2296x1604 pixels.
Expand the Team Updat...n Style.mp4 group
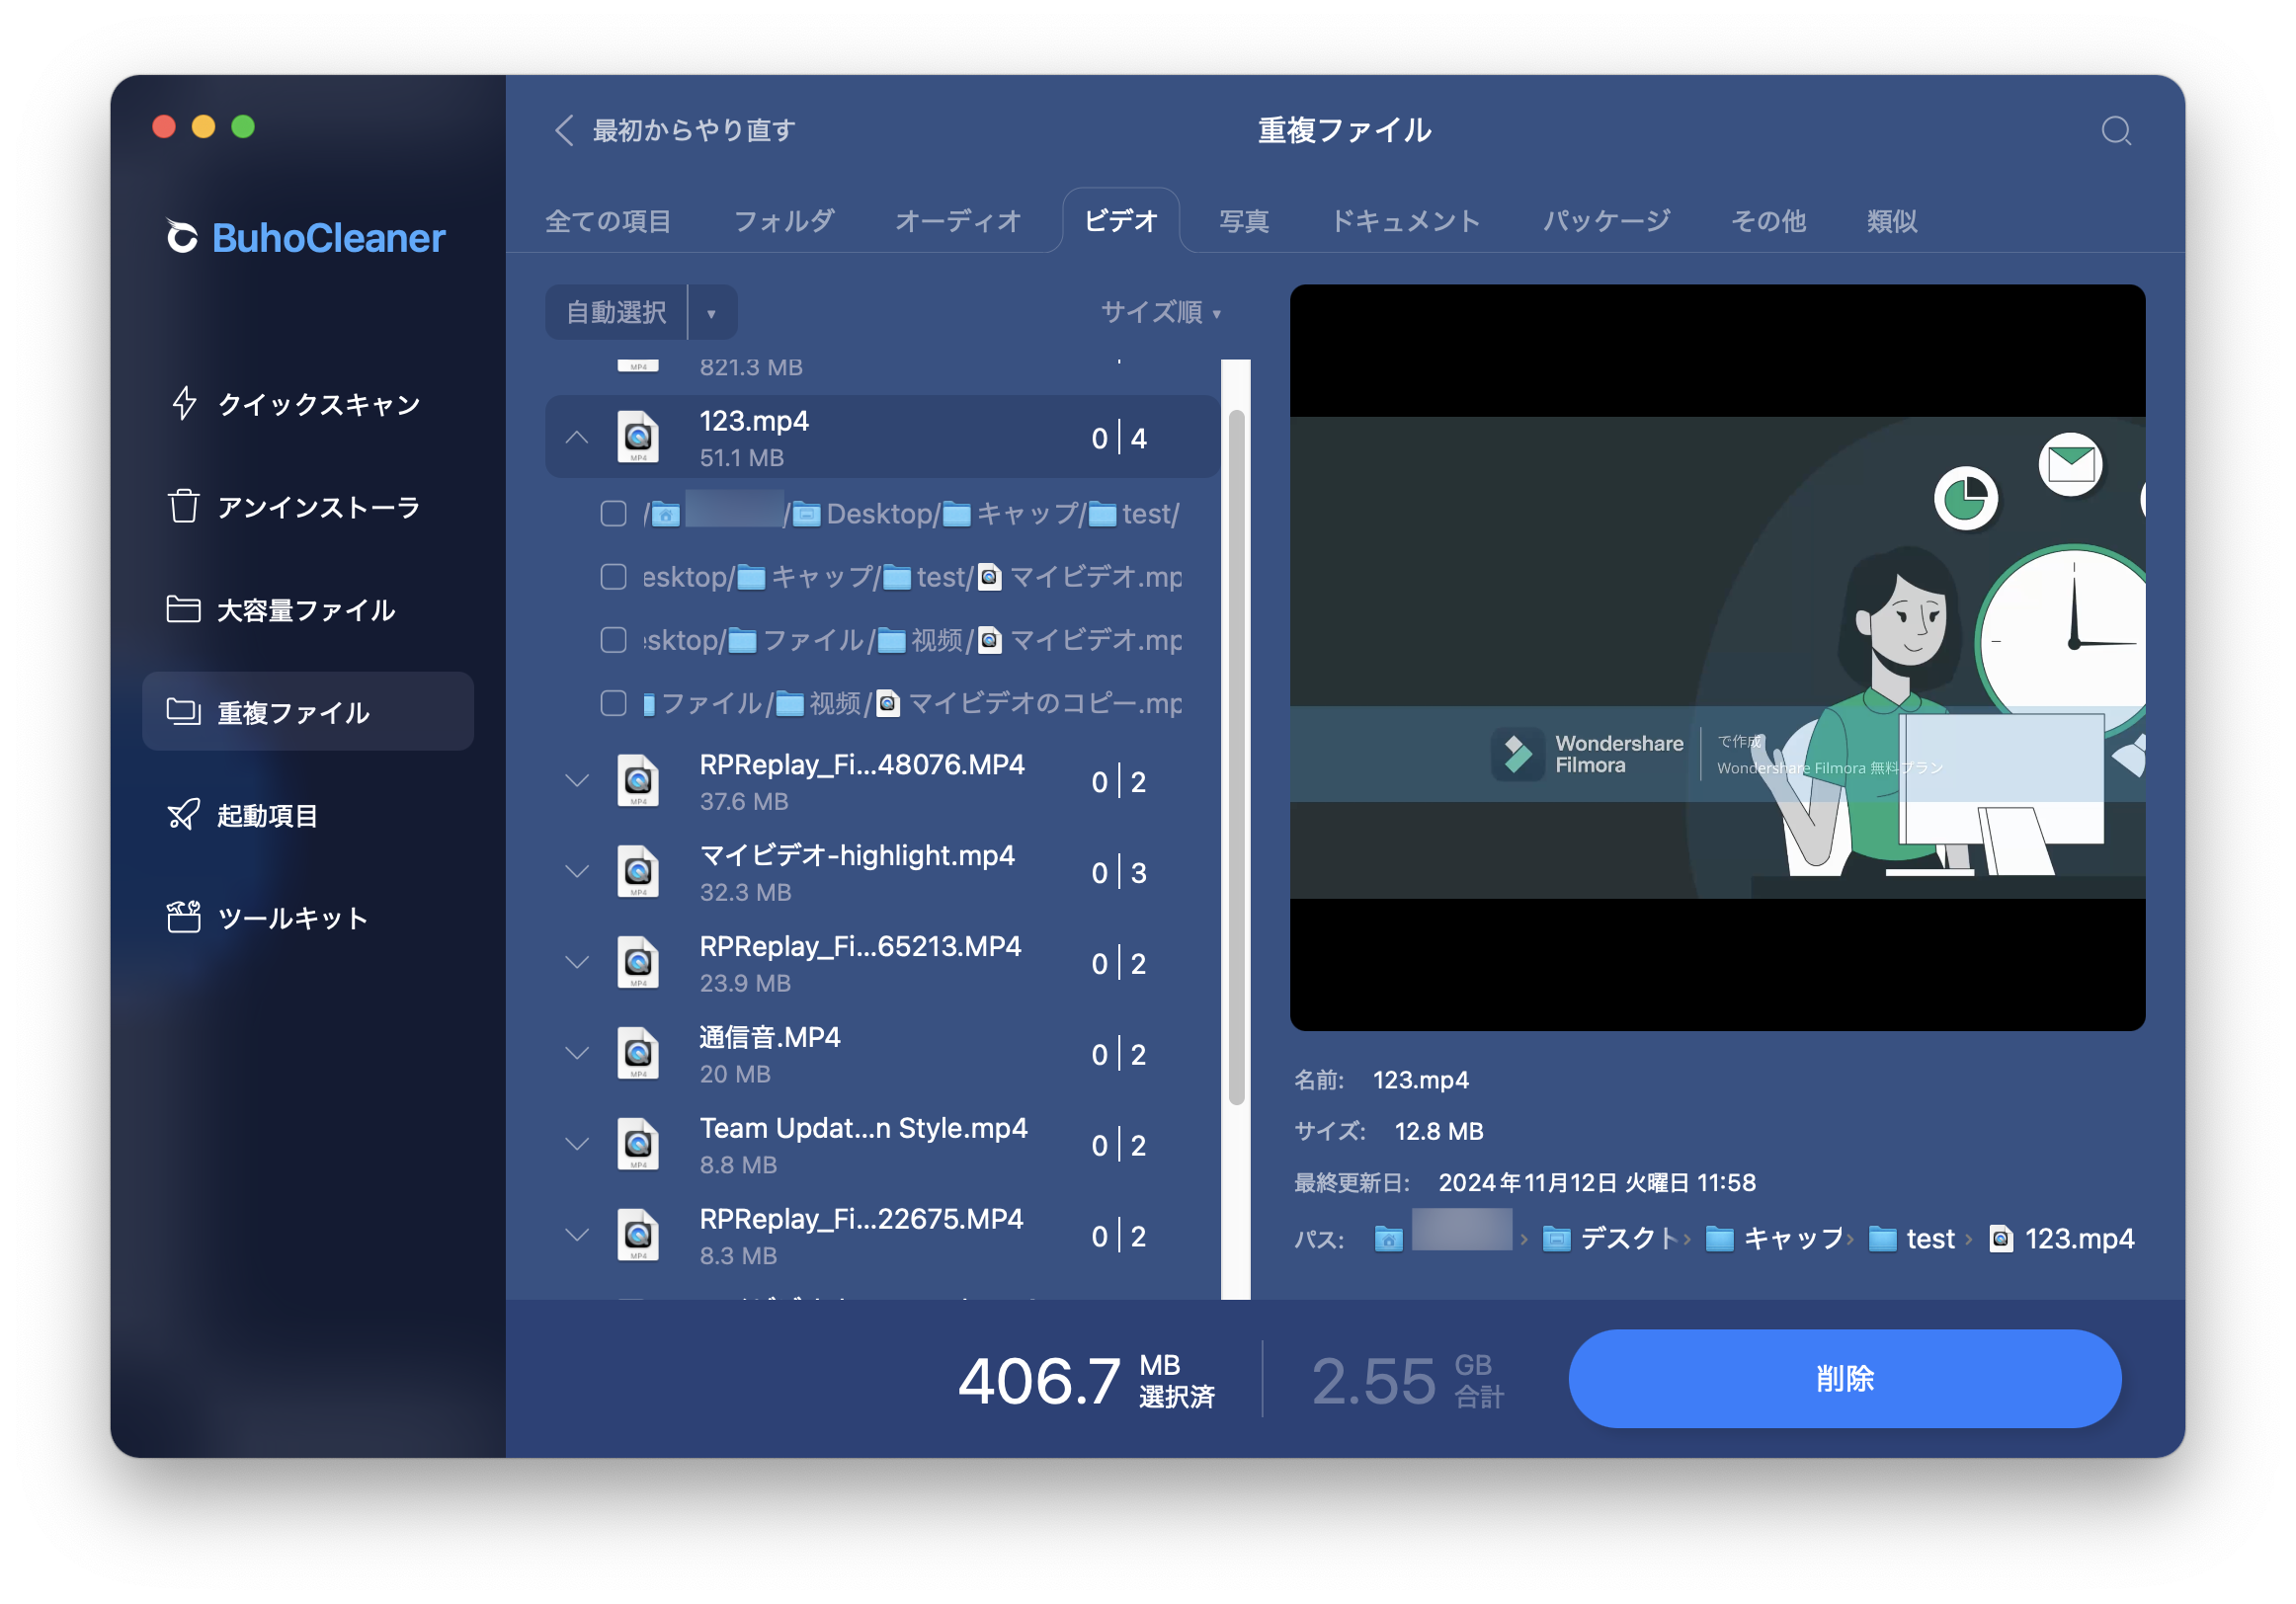(577, 1145)
